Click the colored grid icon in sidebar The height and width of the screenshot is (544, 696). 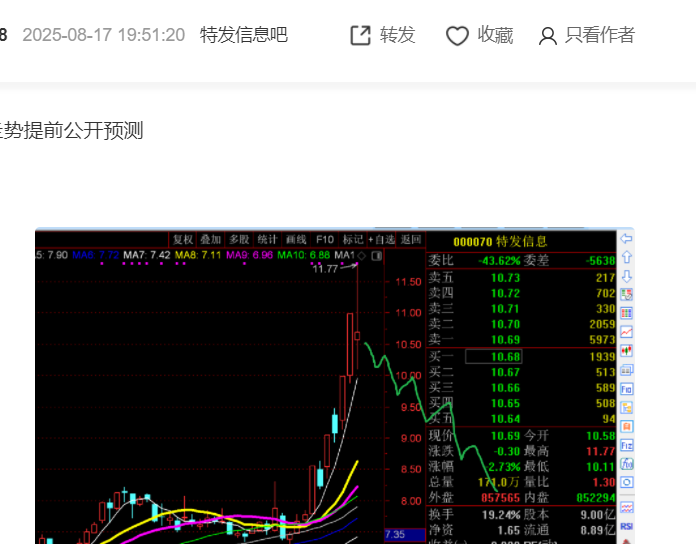click(x=626, y=313)
